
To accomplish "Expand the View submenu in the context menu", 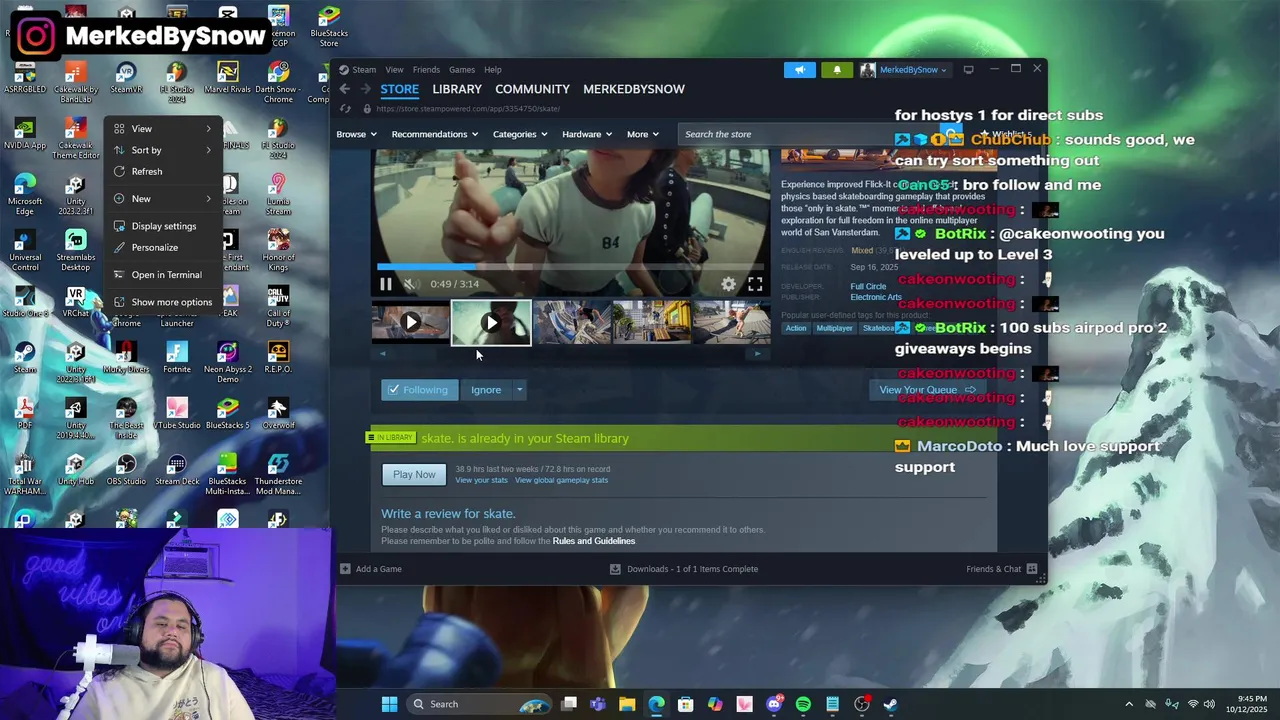I will [163, 129].
